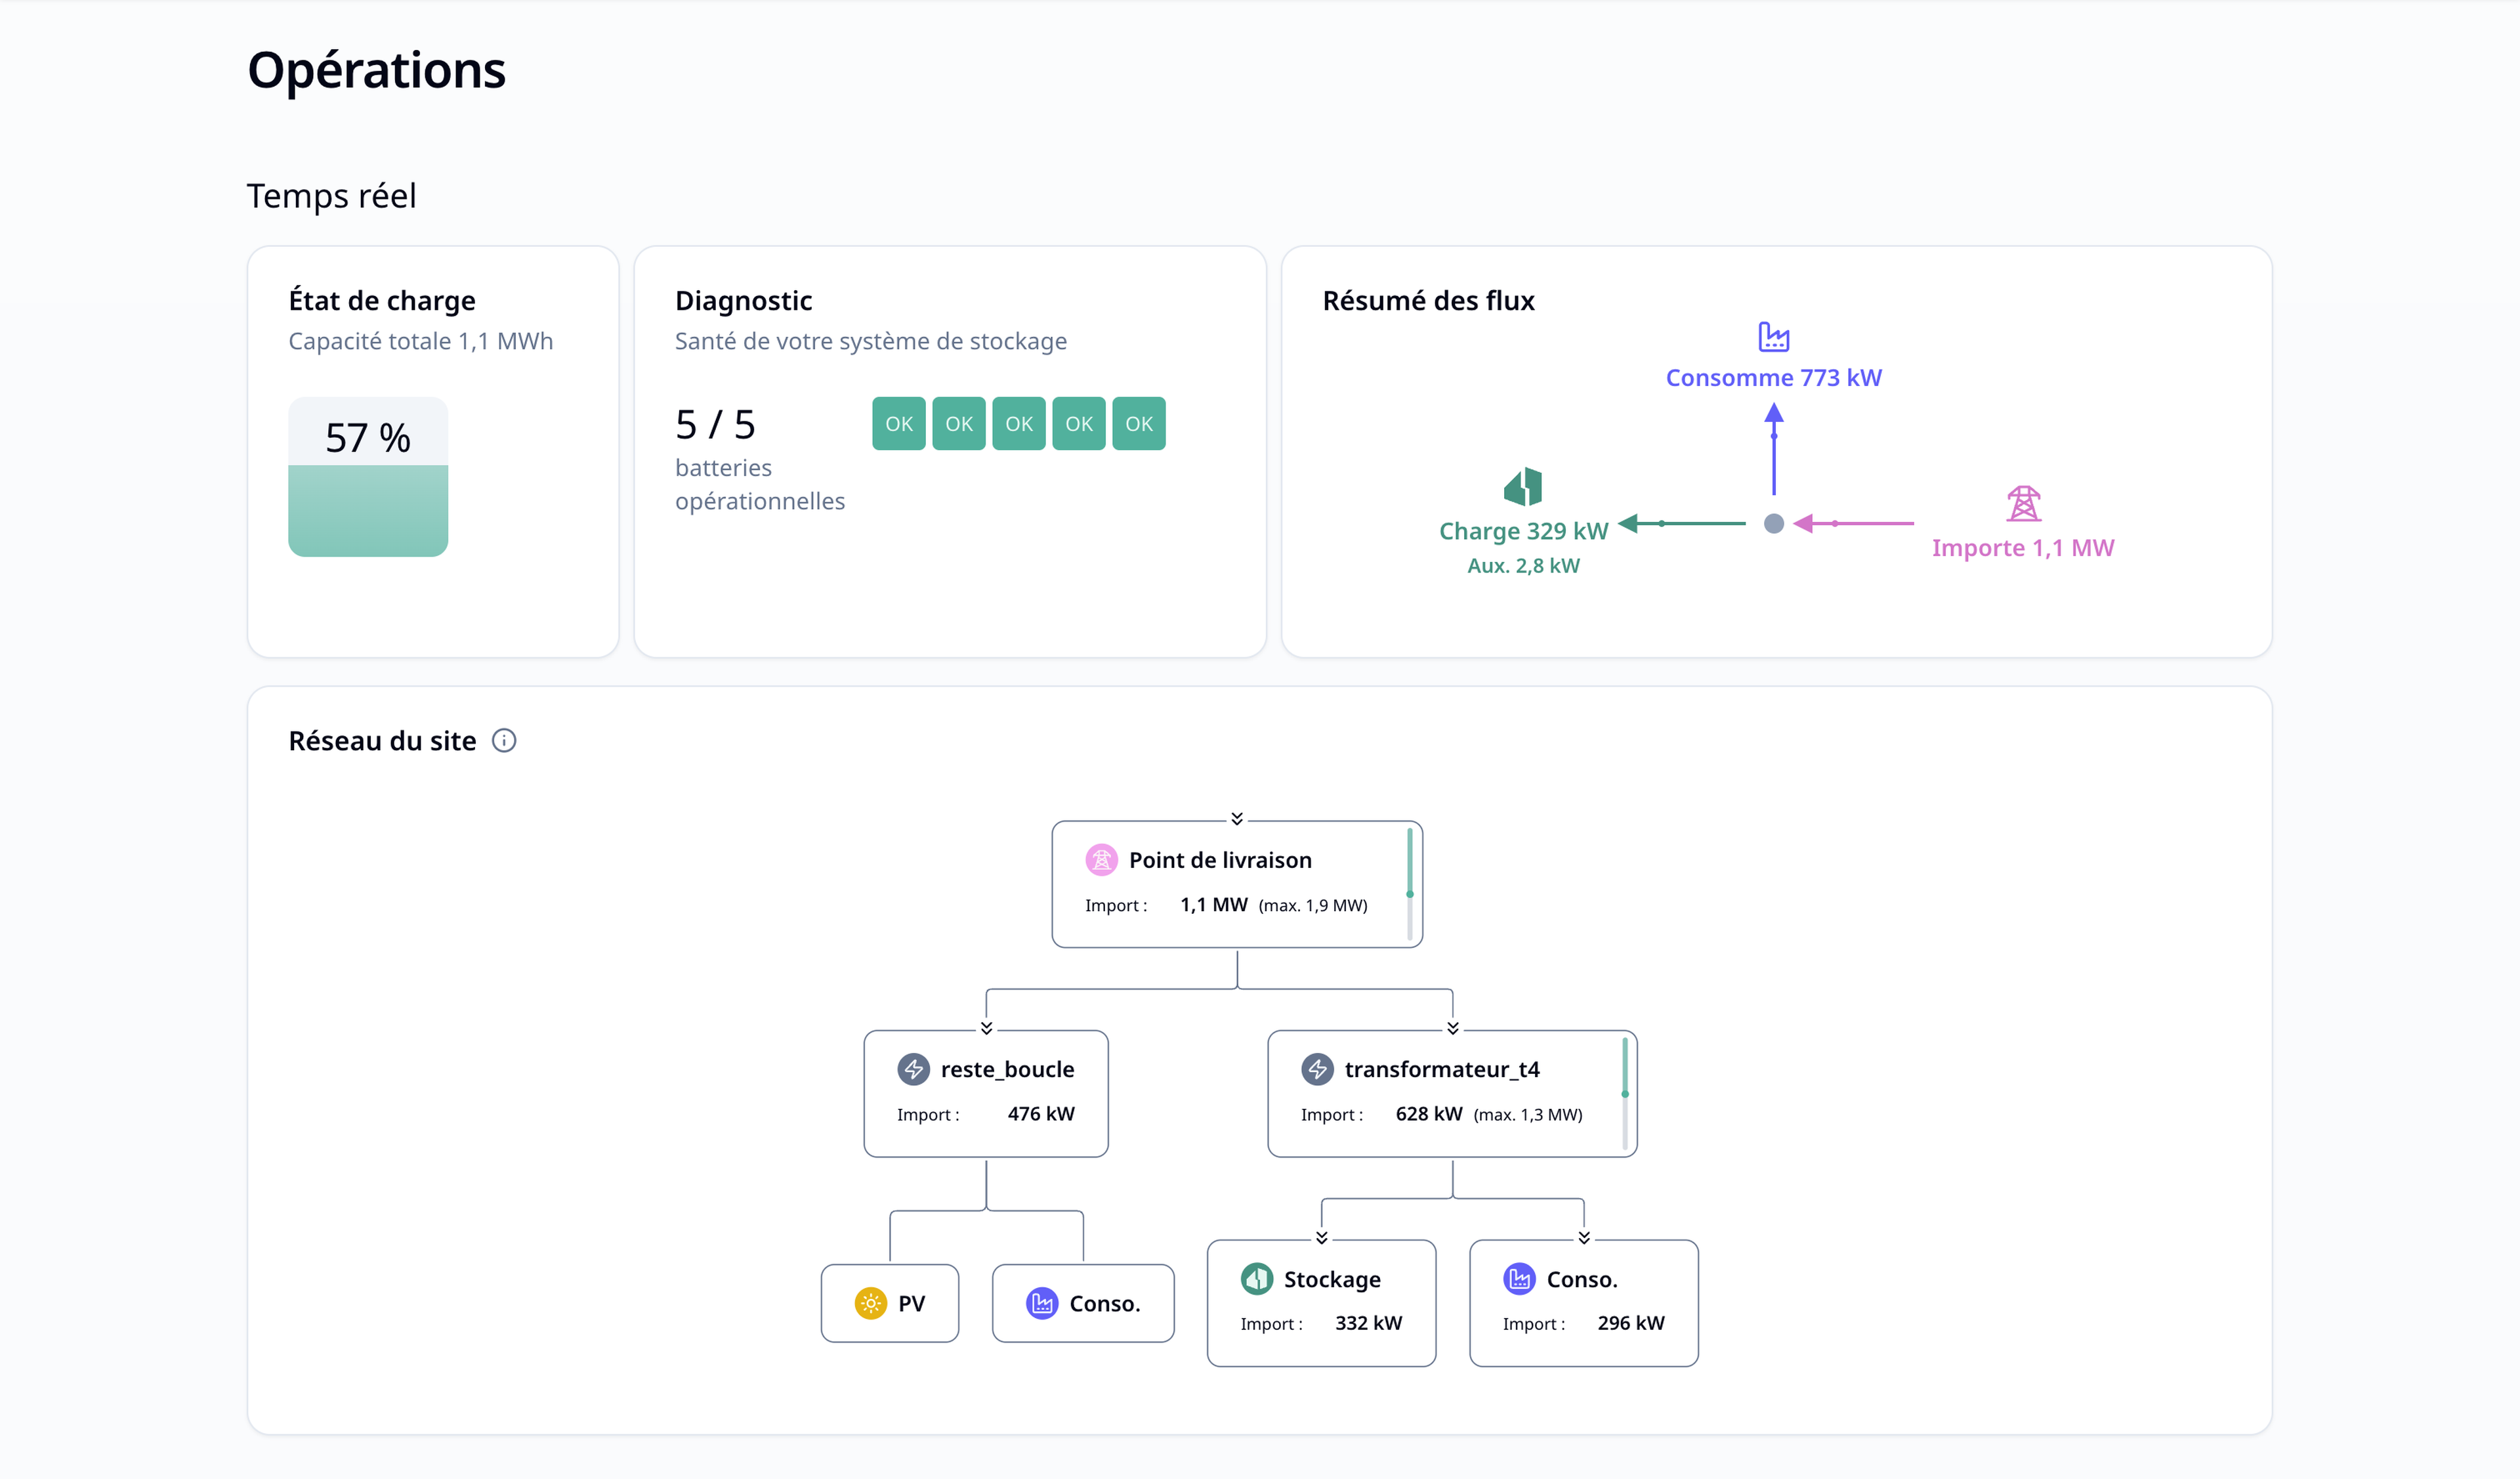Click the 296 kW import value
The height and width of the screenshot is (1479, 2520).
(1631, 1323)
